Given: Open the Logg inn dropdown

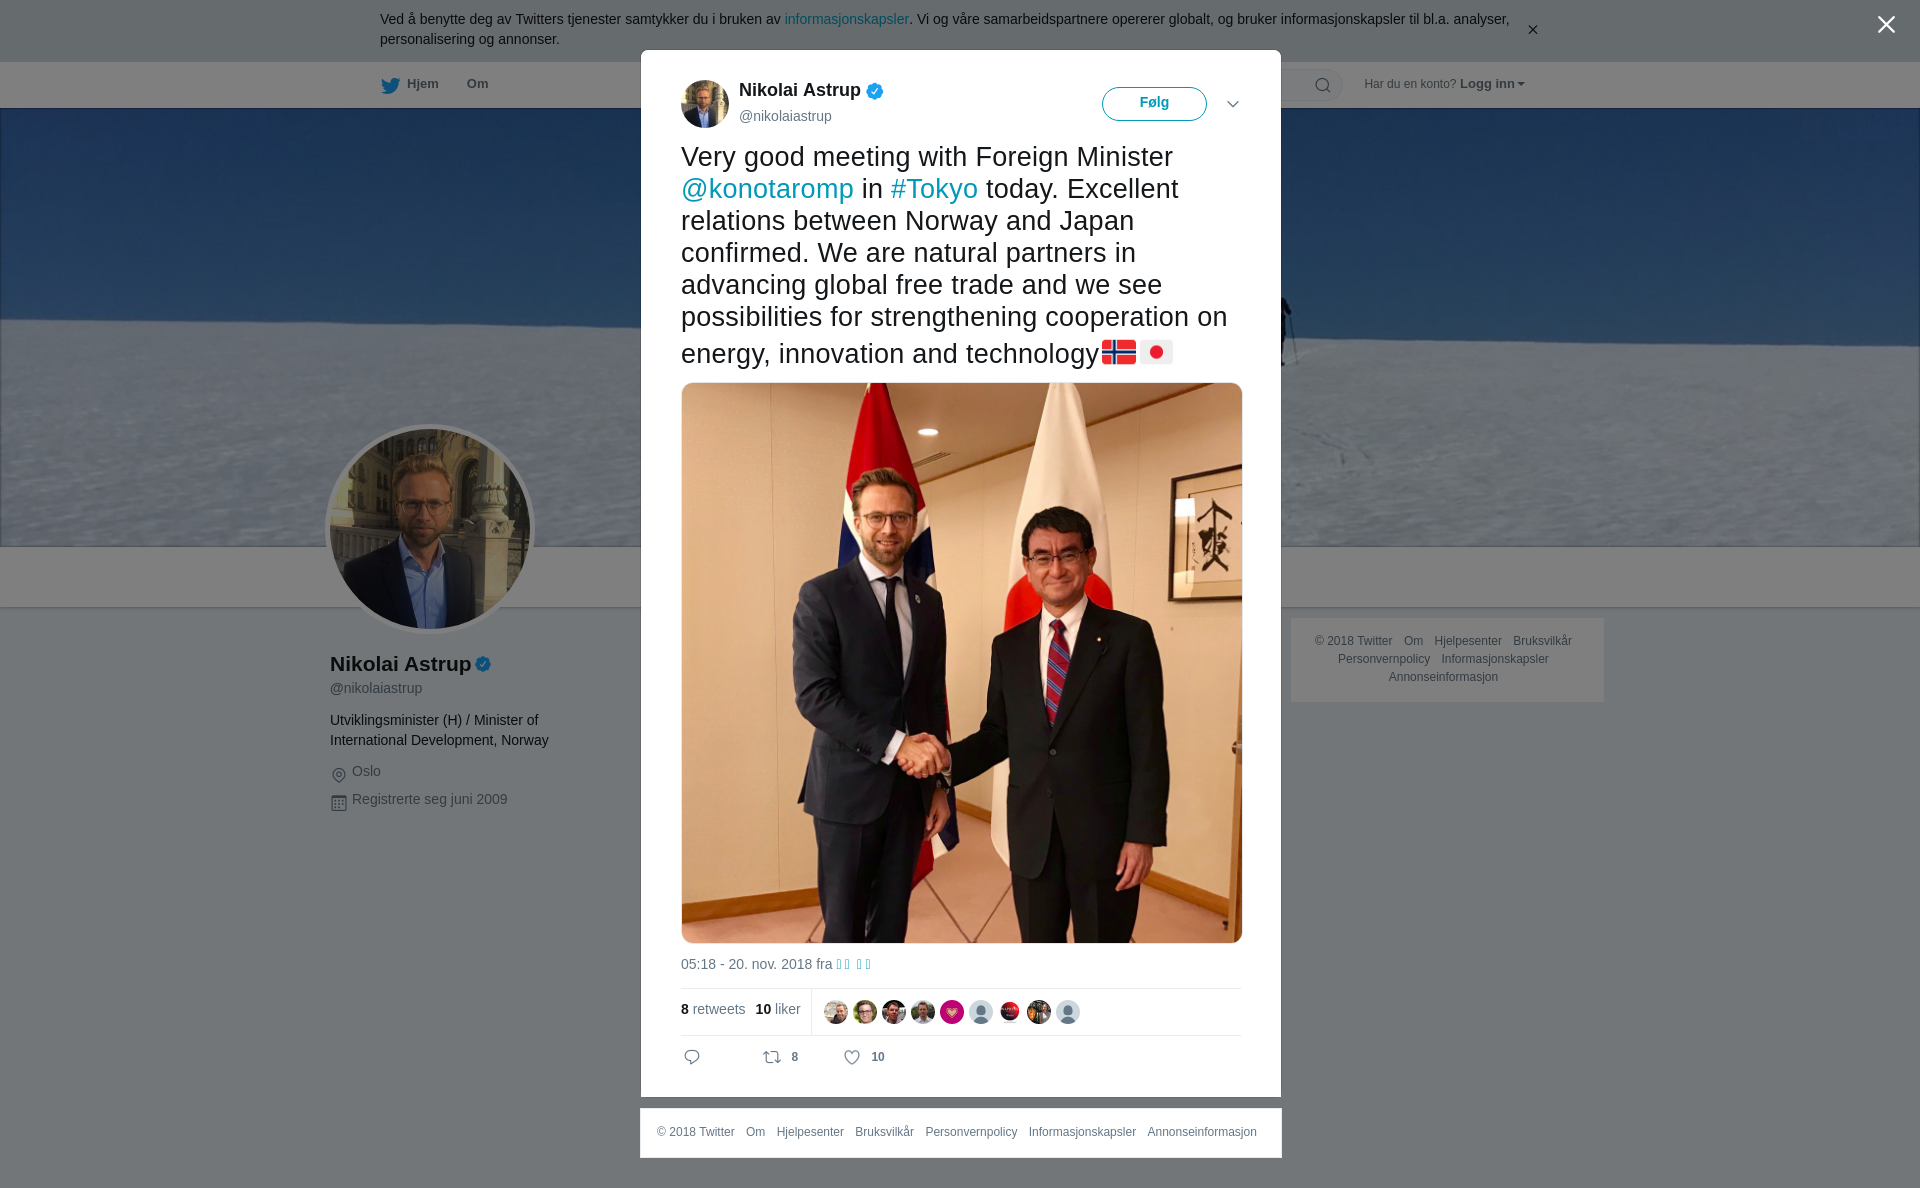Looking at the screenshot, I should click(x=1492, y=84).
